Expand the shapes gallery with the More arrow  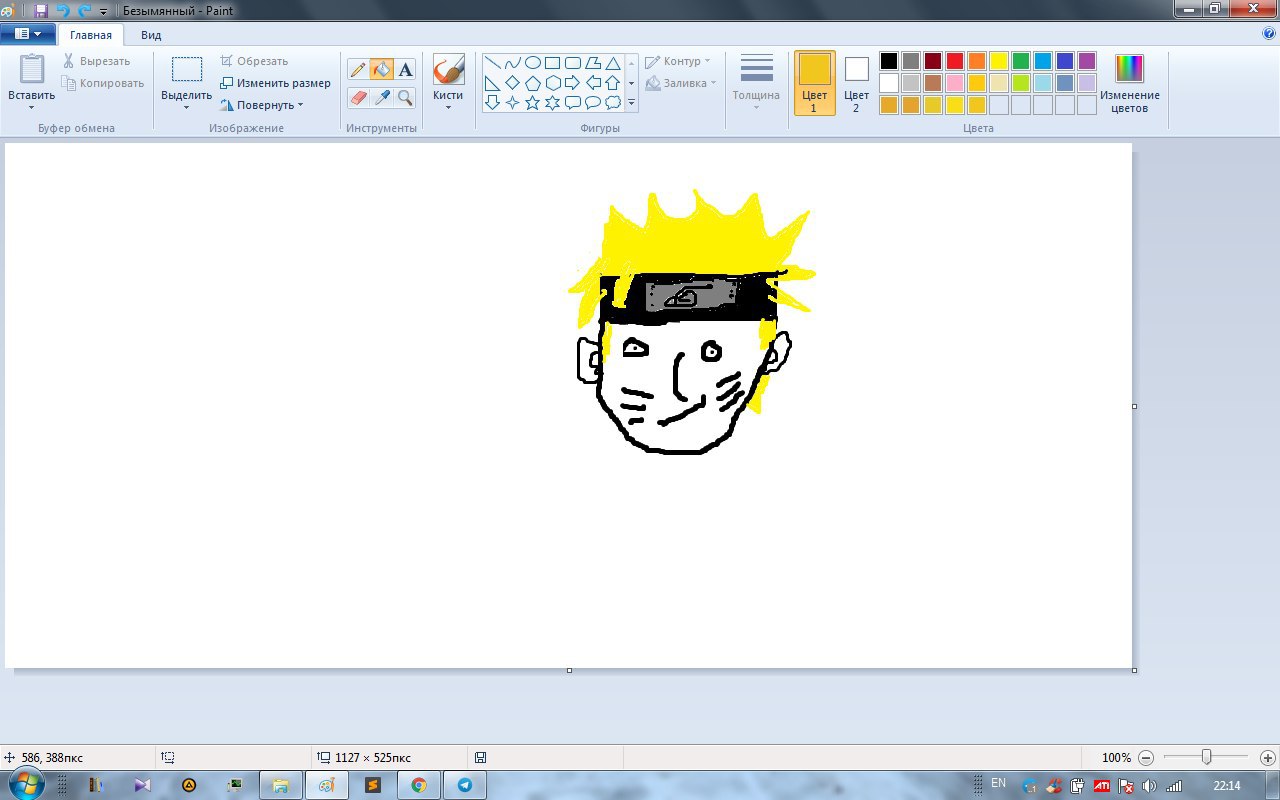(631, 103)
